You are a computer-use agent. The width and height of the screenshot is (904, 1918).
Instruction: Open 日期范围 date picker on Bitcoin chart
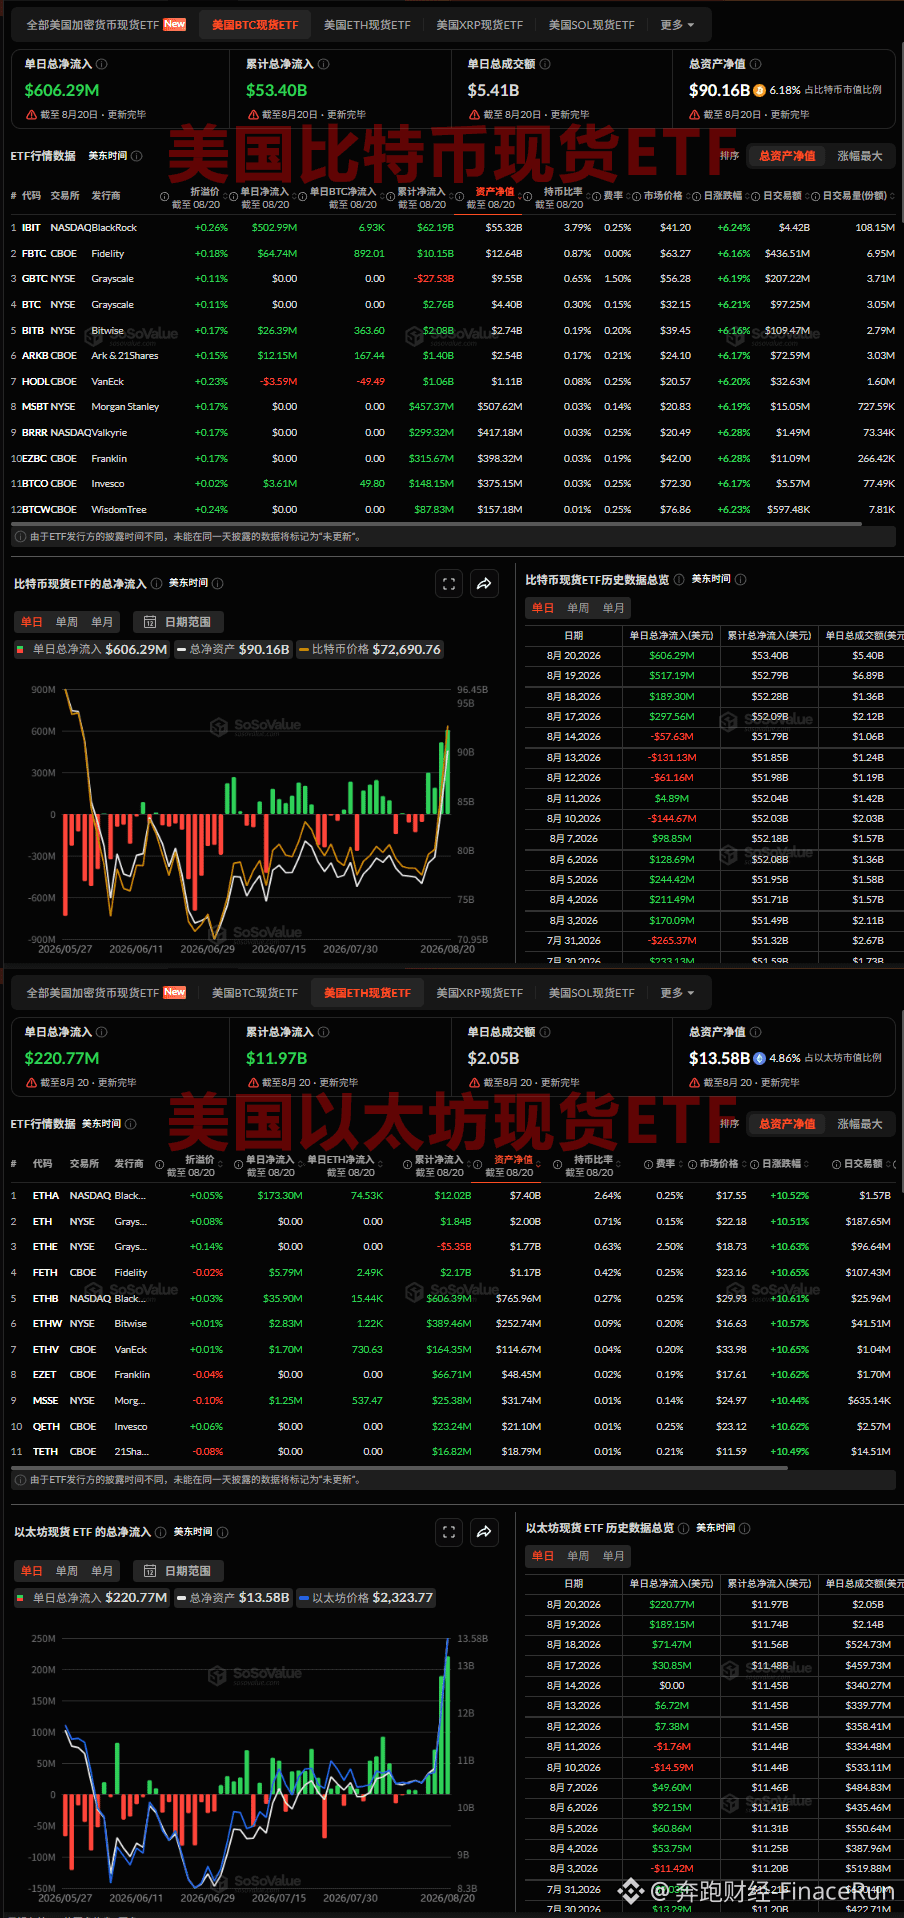pyautogui.click(x=178, y=622)
